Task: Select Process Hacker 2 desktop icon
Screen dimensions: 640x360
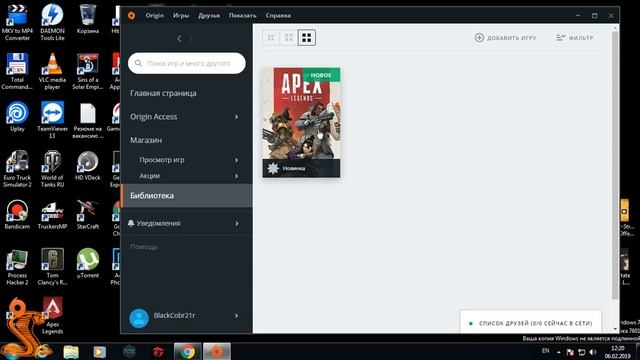Action: [x=17, y=267]
